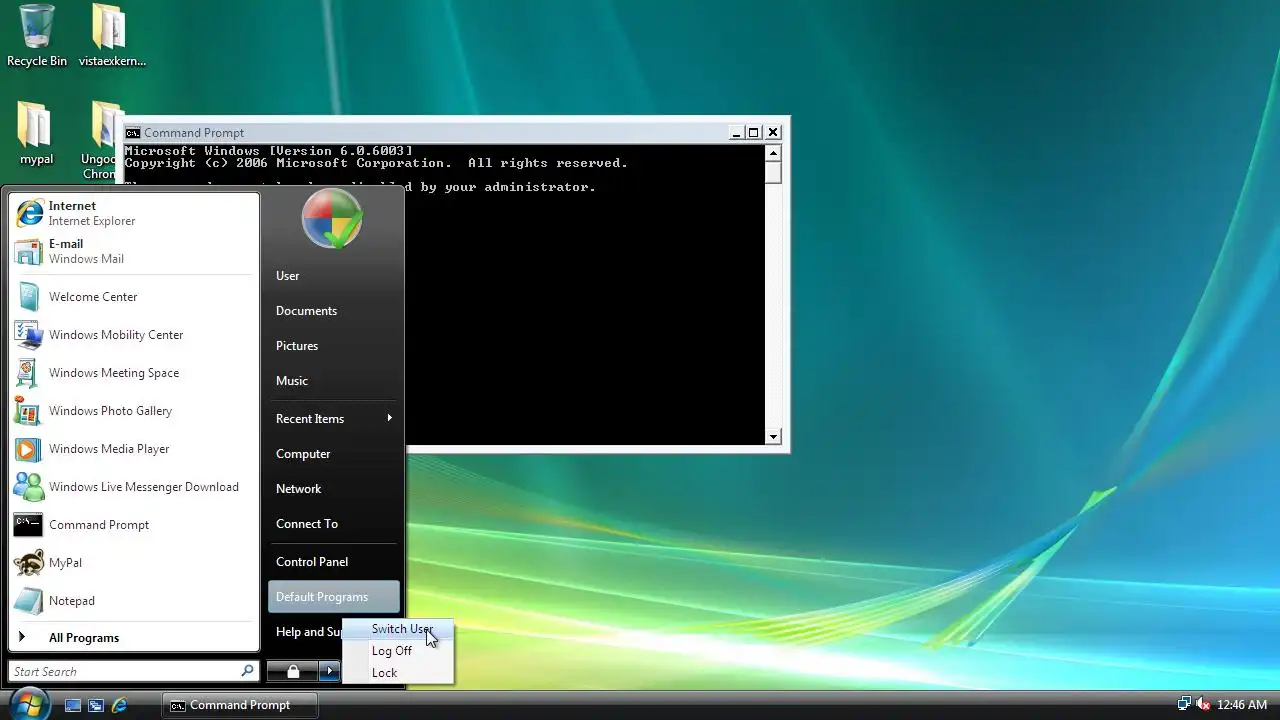Open Music from Start menu
The width and height of the screenshot is (1280, 720).
[333, 381]
